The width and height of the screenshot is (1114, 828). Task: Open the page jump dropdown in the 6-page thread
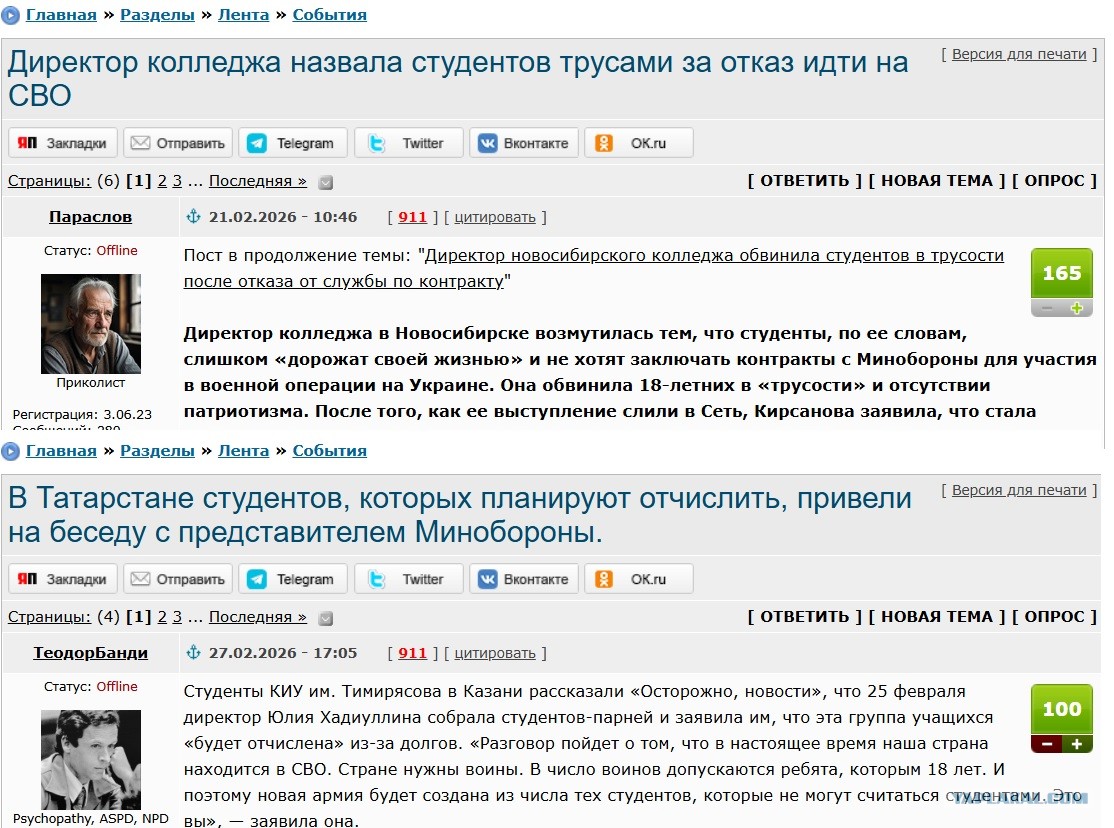tap(325, 182)
